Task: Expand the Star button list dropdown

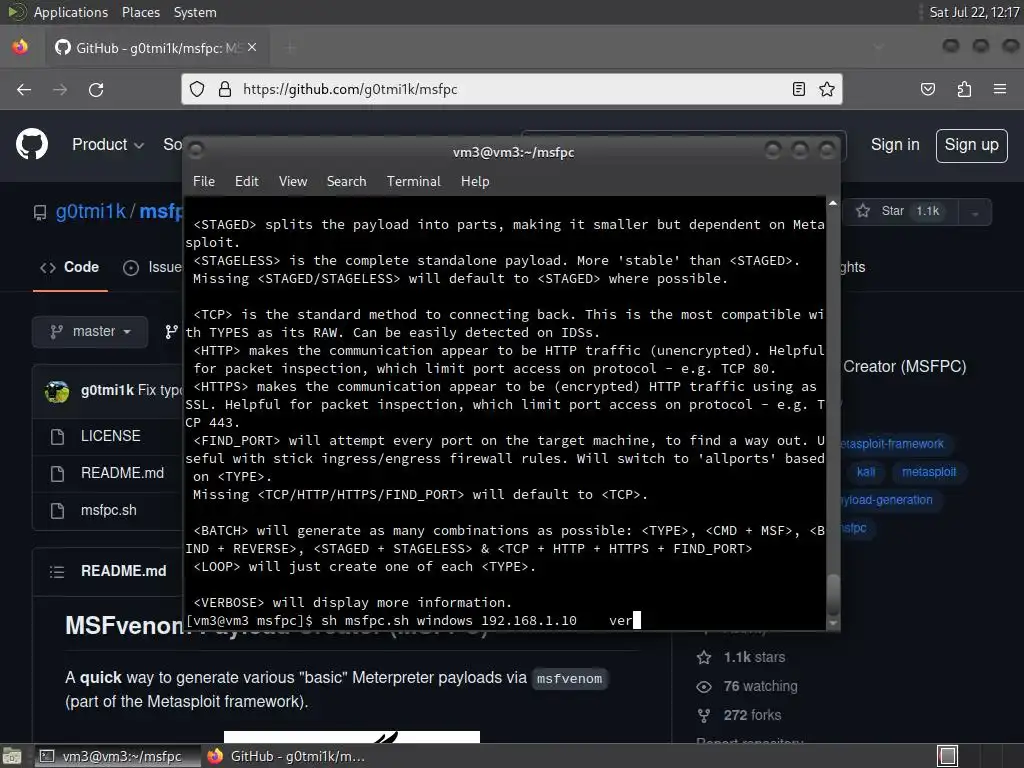Action: click(x=975, y=212)
